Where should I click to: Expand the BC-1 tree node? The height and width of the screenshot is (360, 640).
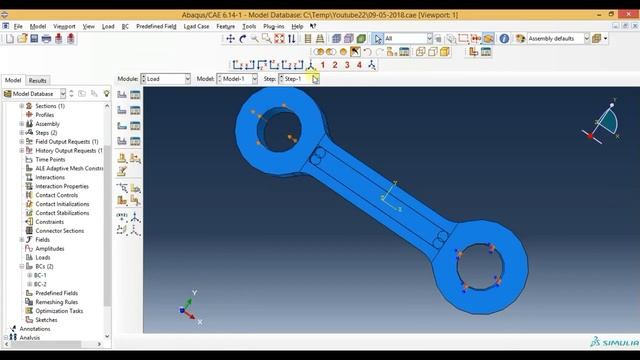pyautogui.click(x=29, y=275)
